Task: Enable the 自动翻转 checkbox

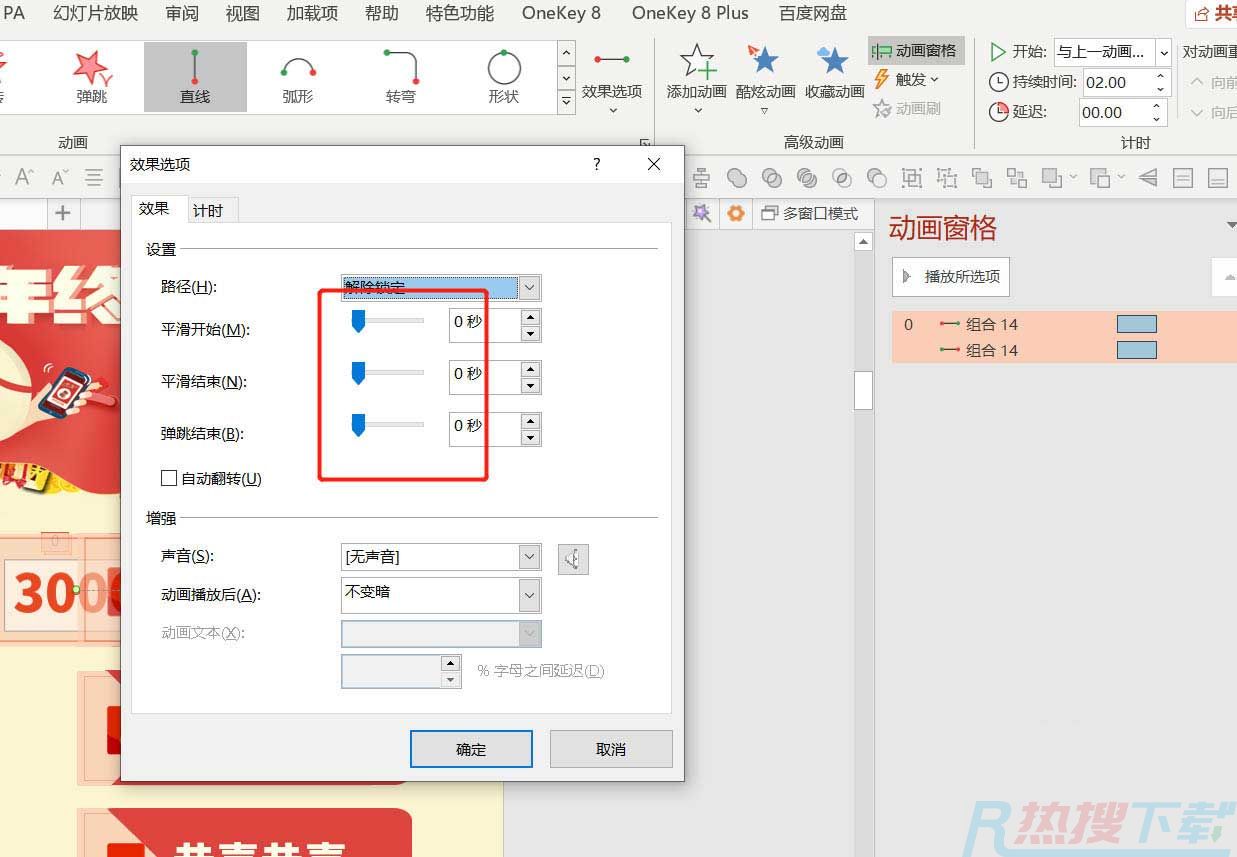Action: 169,477
